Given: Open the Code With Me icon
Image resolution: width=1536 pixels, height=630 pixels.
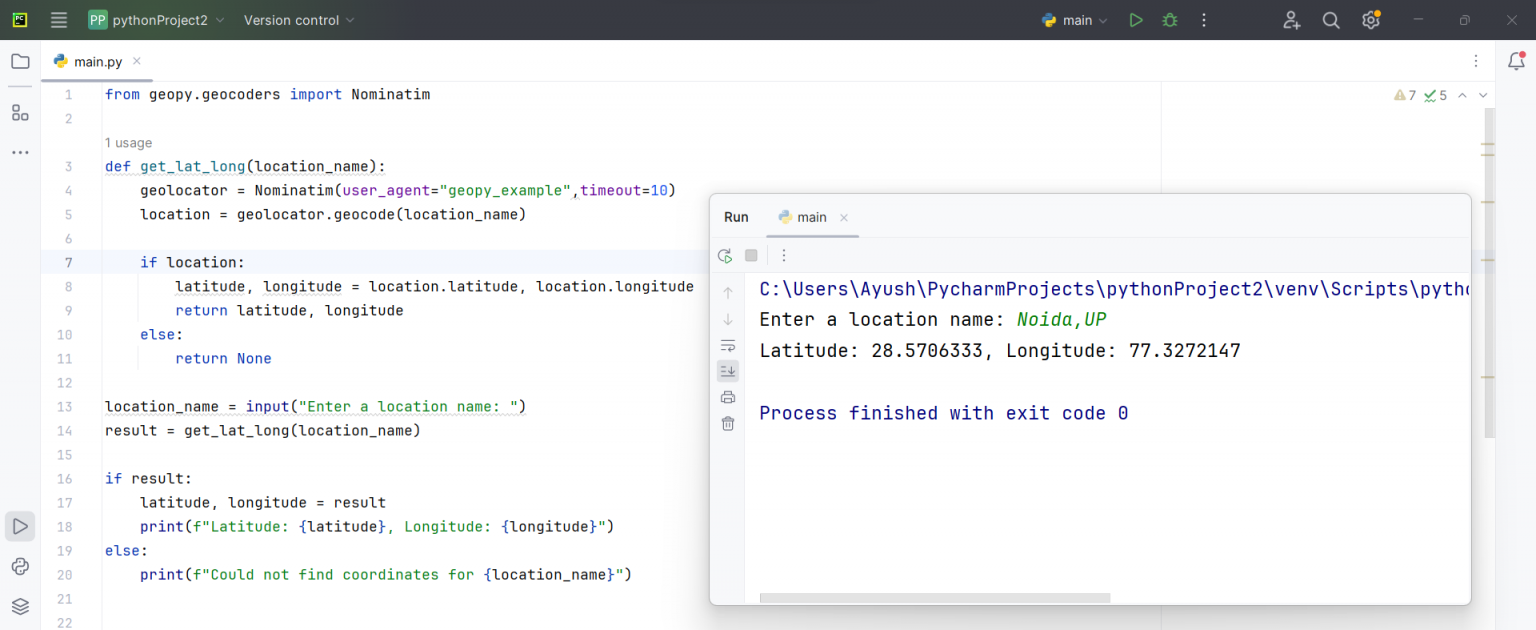Looking at the screenshot, I should pos(1291,19).
